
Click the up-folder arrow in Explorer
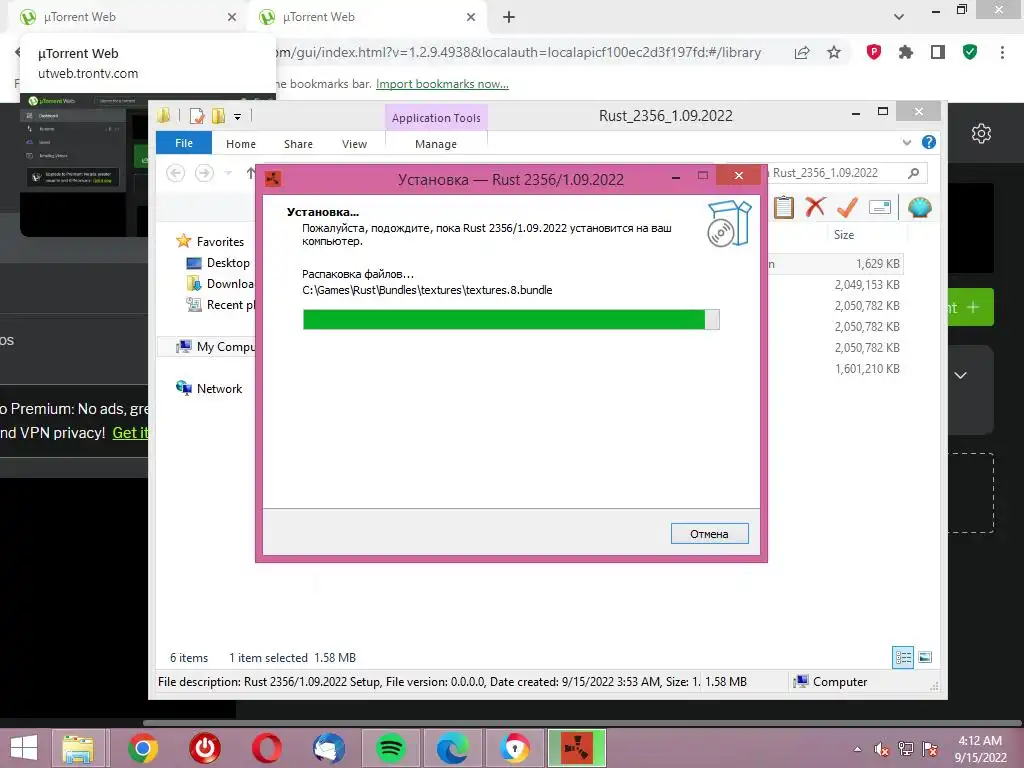pyautogui.click(x=250, y=173)
